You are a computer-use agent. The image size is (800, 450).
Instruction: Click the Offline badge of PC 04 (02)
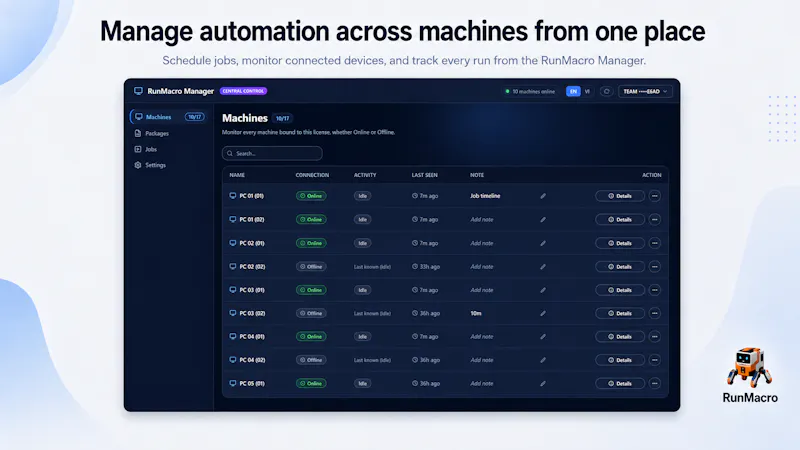pyautogui.click(x=311, y=360)
